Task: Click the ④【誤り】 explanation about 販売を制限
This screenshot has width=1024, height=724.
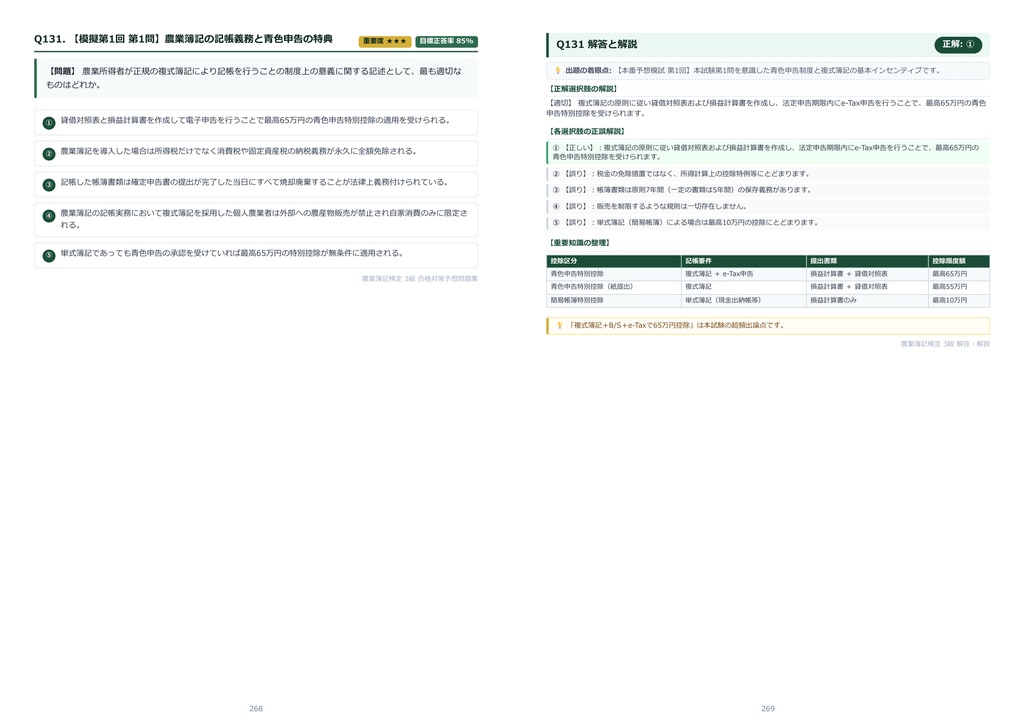Action: (768, 206)
